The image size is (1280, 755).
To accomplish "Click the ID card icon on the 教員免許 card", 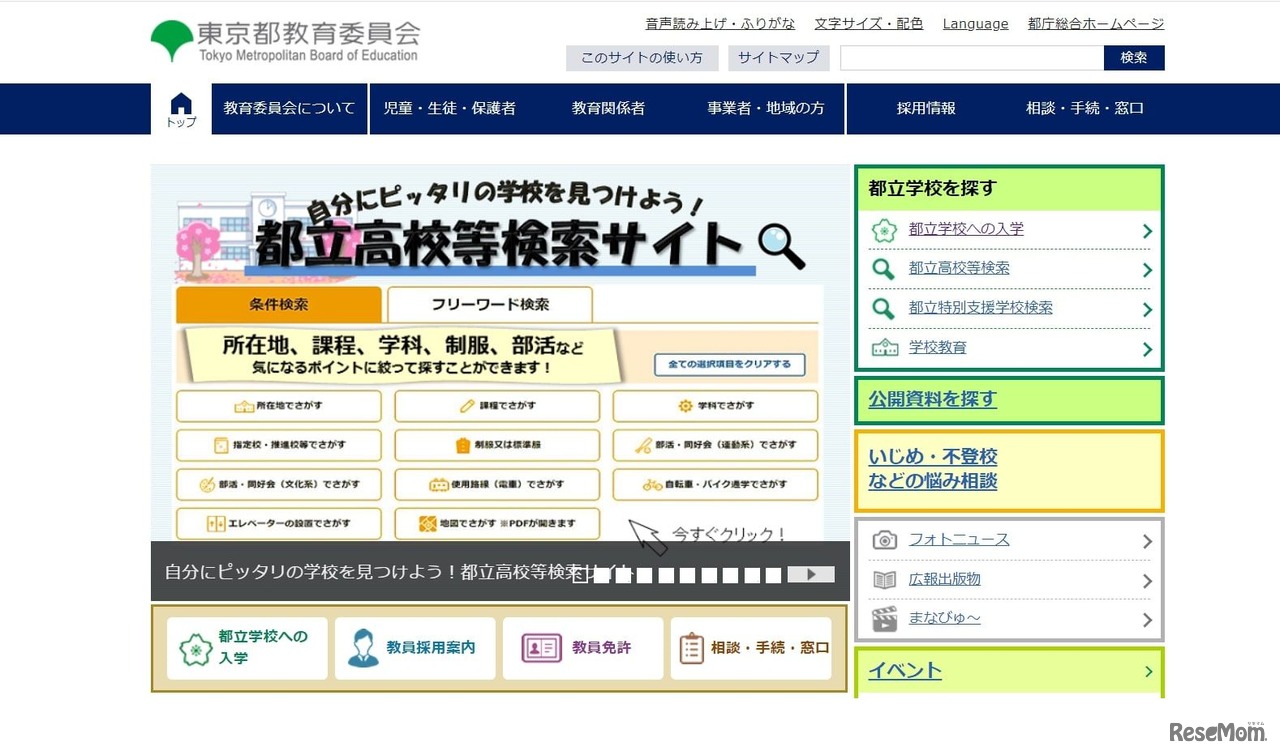I will pyautogui.click(x=541, y=648).
